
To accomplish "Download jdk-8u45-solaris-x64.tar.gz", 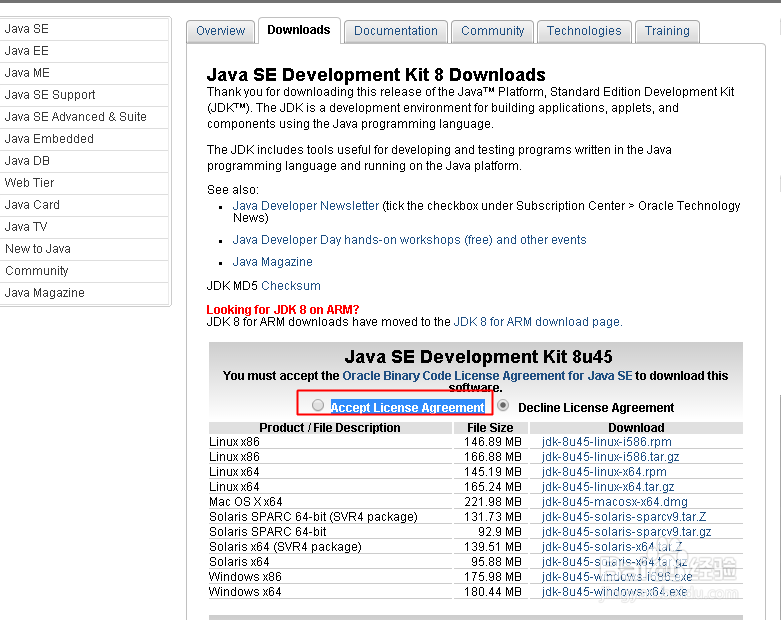I will pos(615,561).
